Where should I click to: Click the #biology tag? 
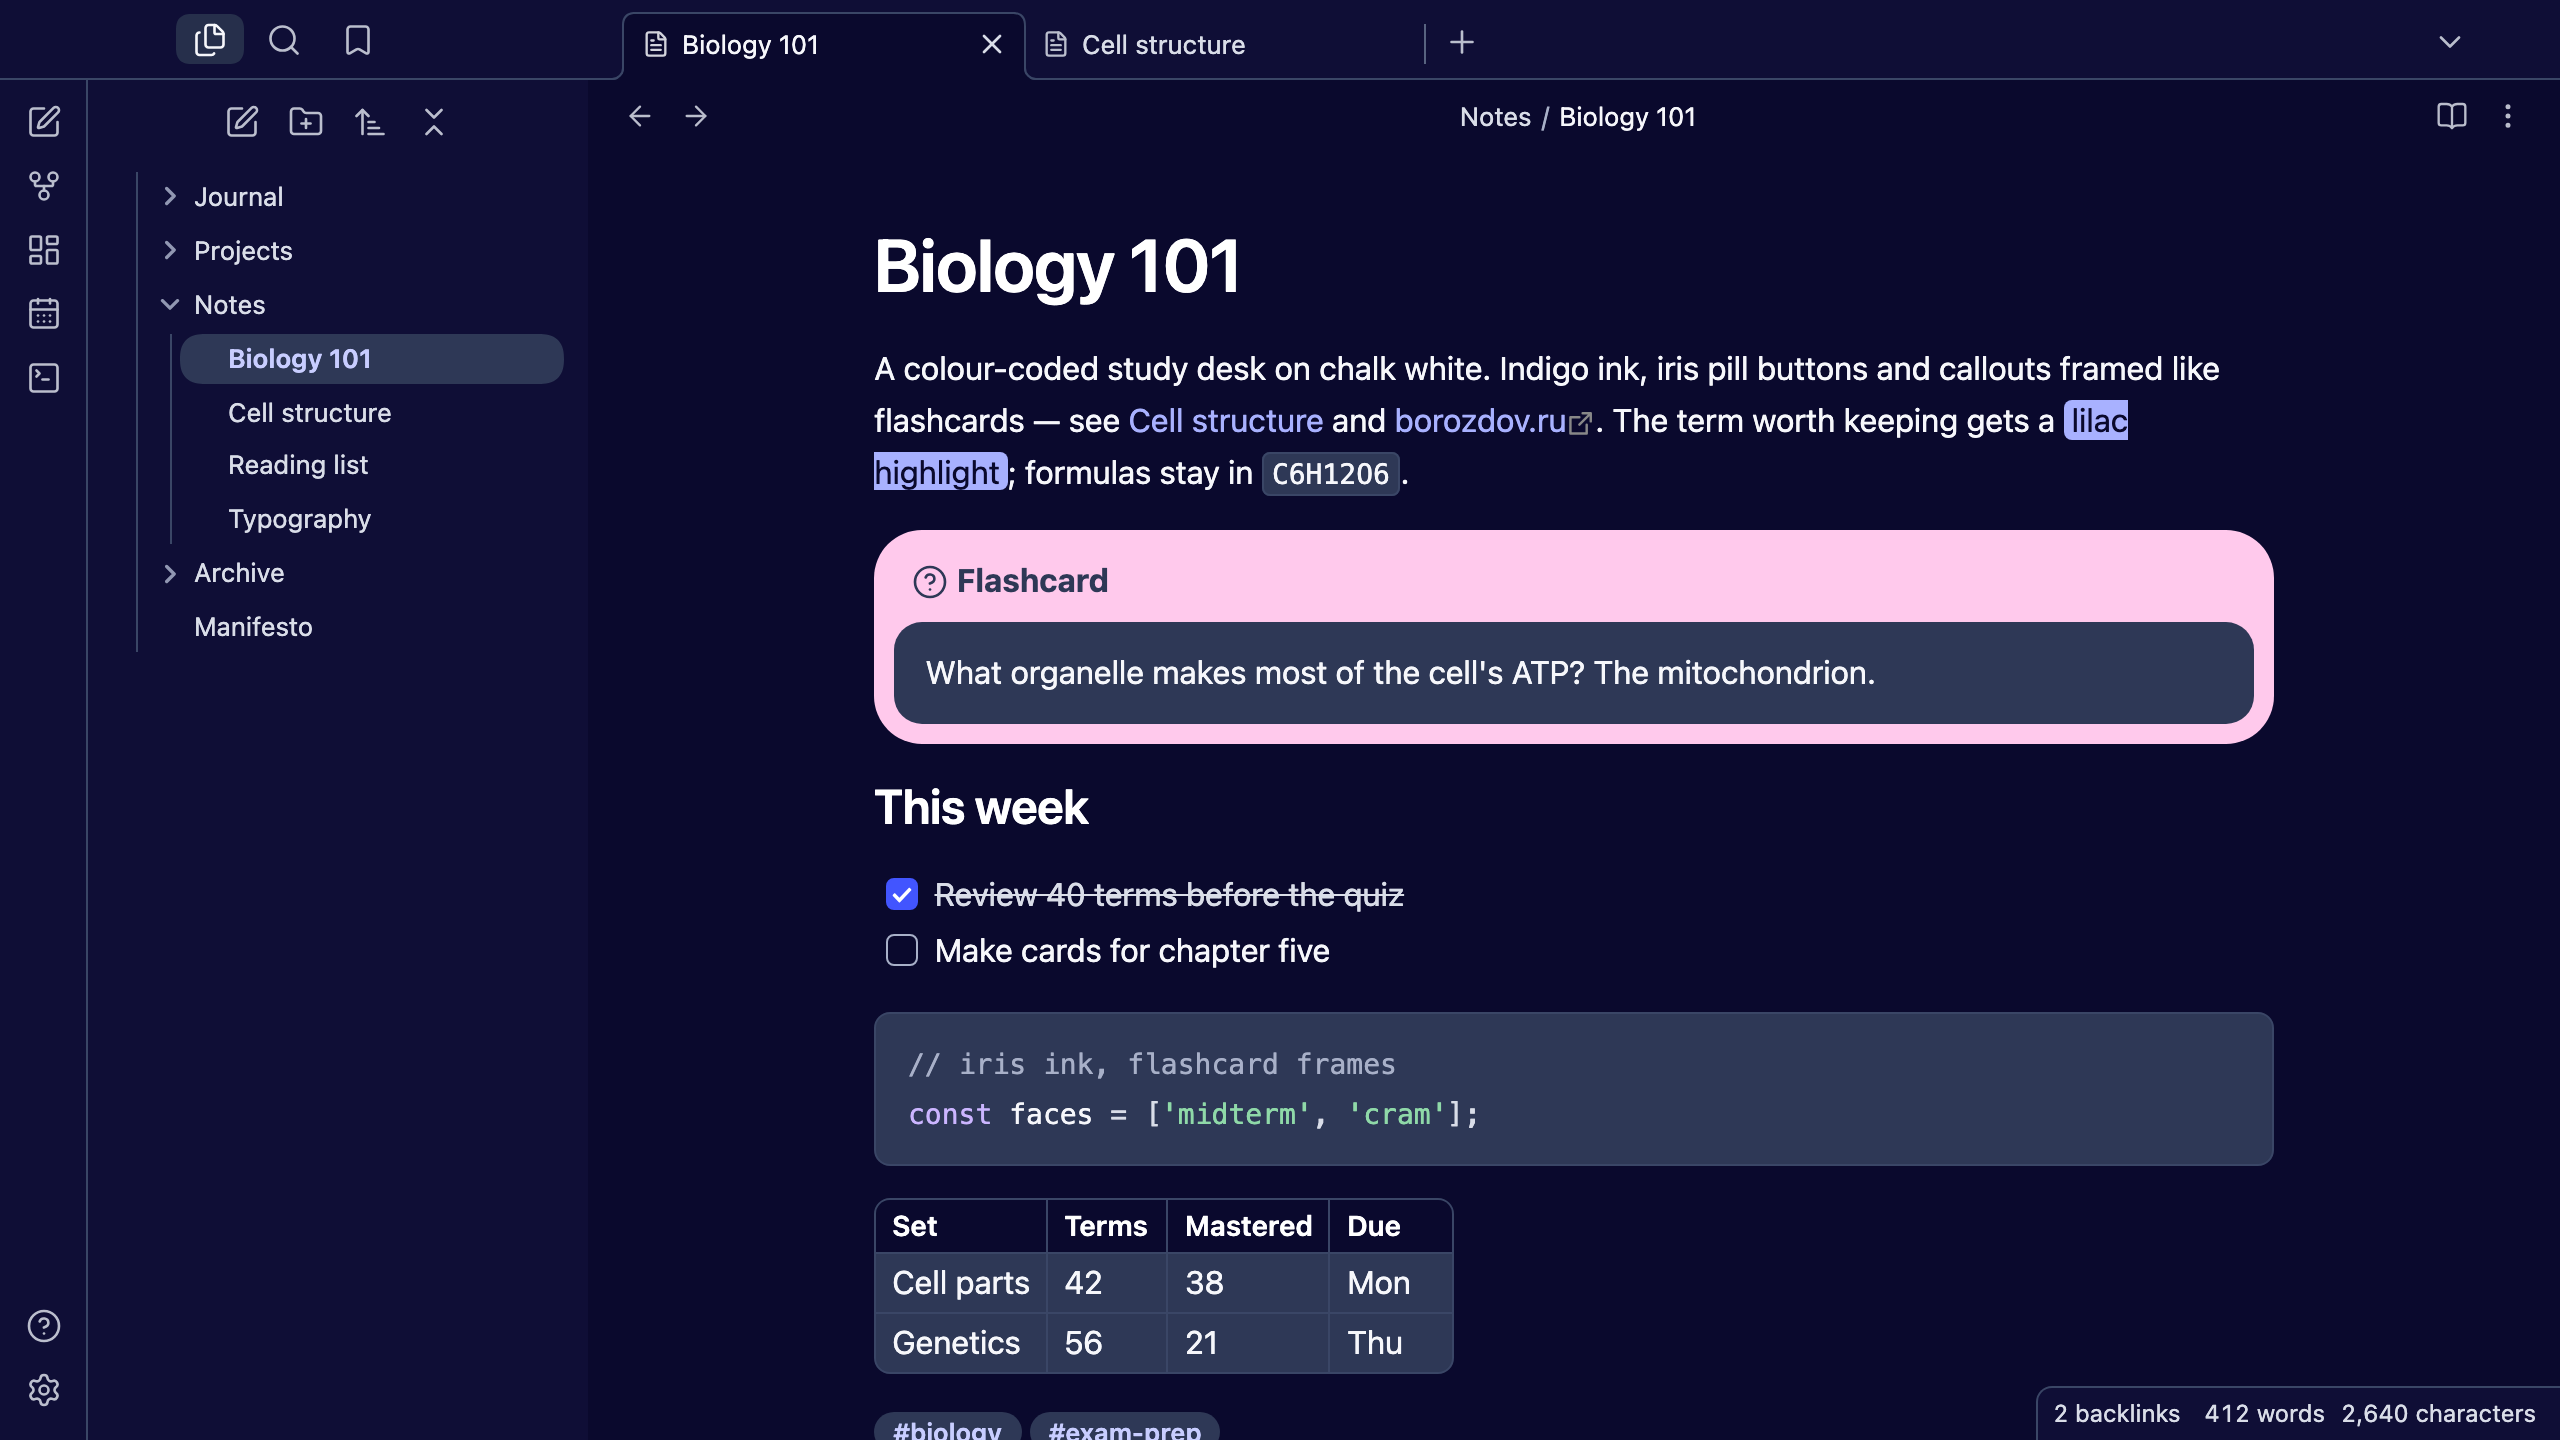(x=947, y=1427)
